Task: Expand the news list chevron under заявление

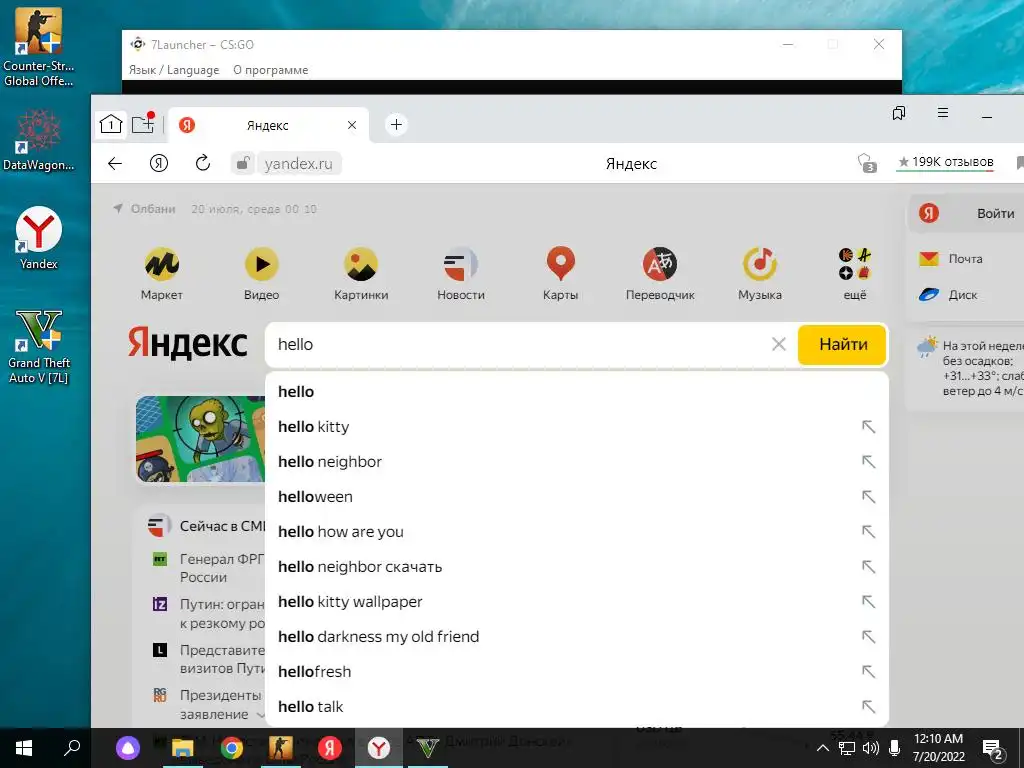Action: (261, 715)
